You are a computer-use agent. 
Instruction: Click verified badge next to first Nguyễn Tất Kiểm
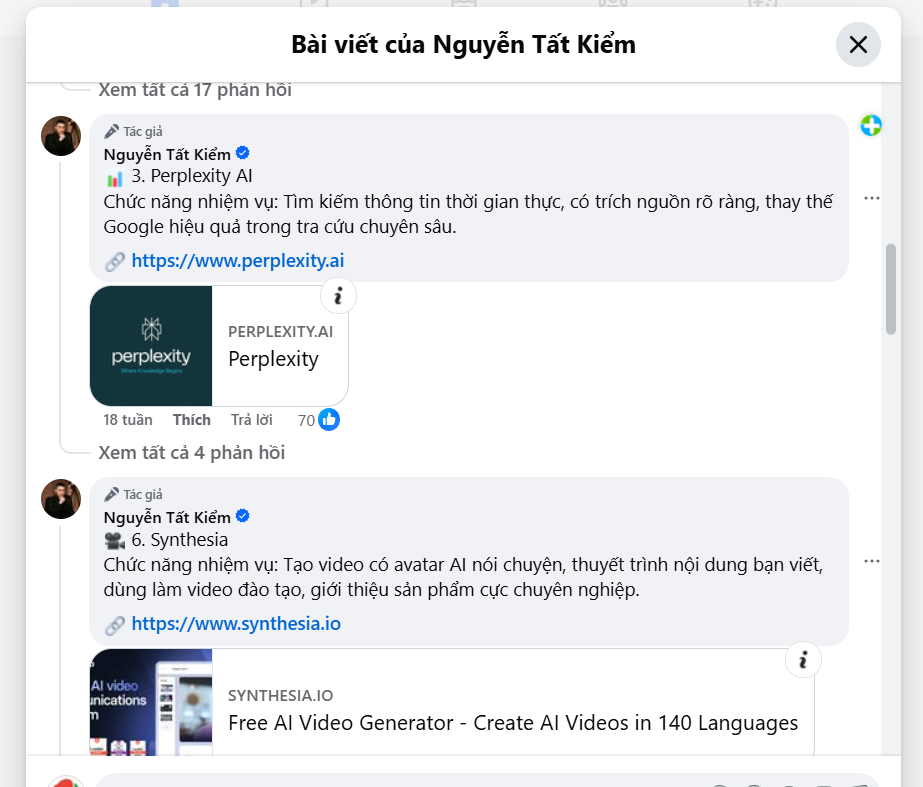click(243, 154)
